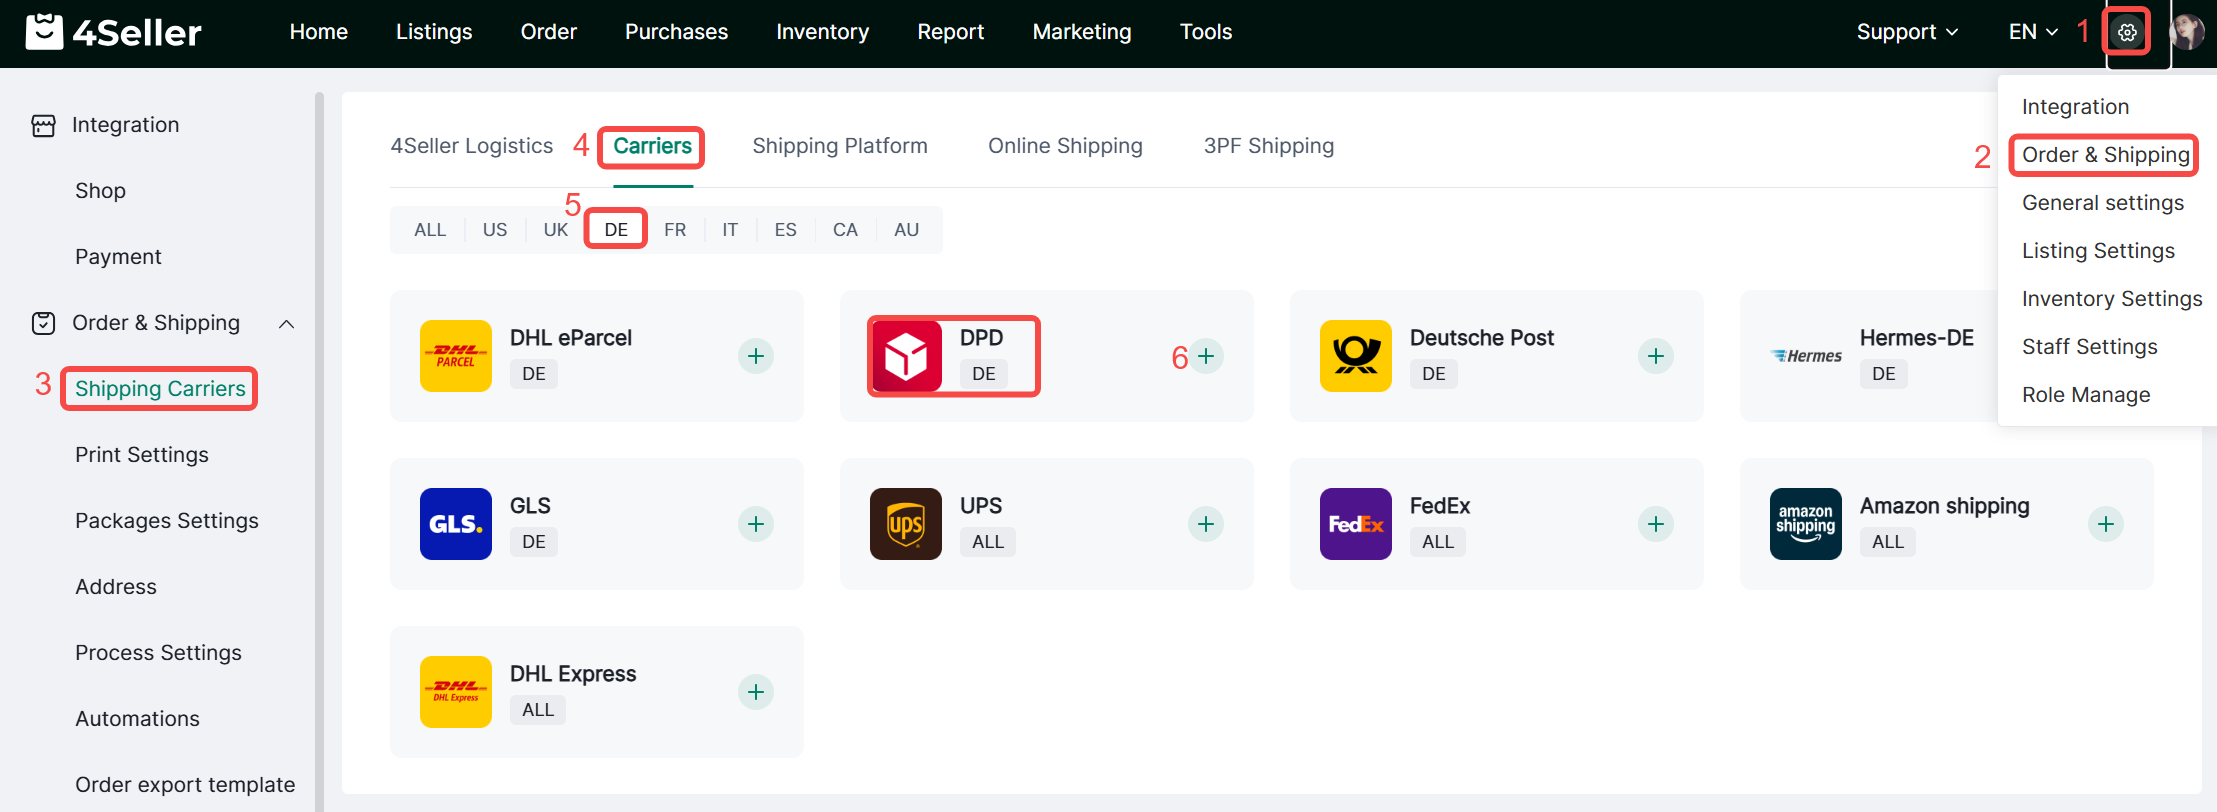Add the DPD carrier with plus icon
This screenshot has width=2217, height=812.
coord(1206,356)
